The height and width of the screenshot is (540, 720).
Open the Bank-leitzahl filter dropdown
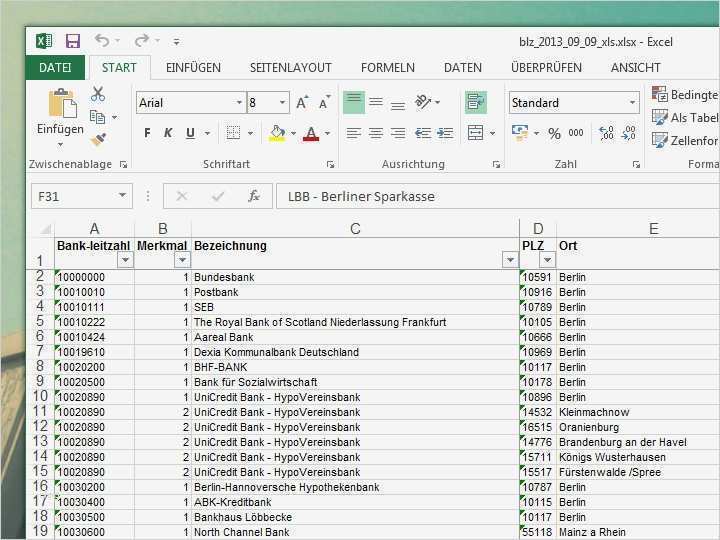(125, 260)
